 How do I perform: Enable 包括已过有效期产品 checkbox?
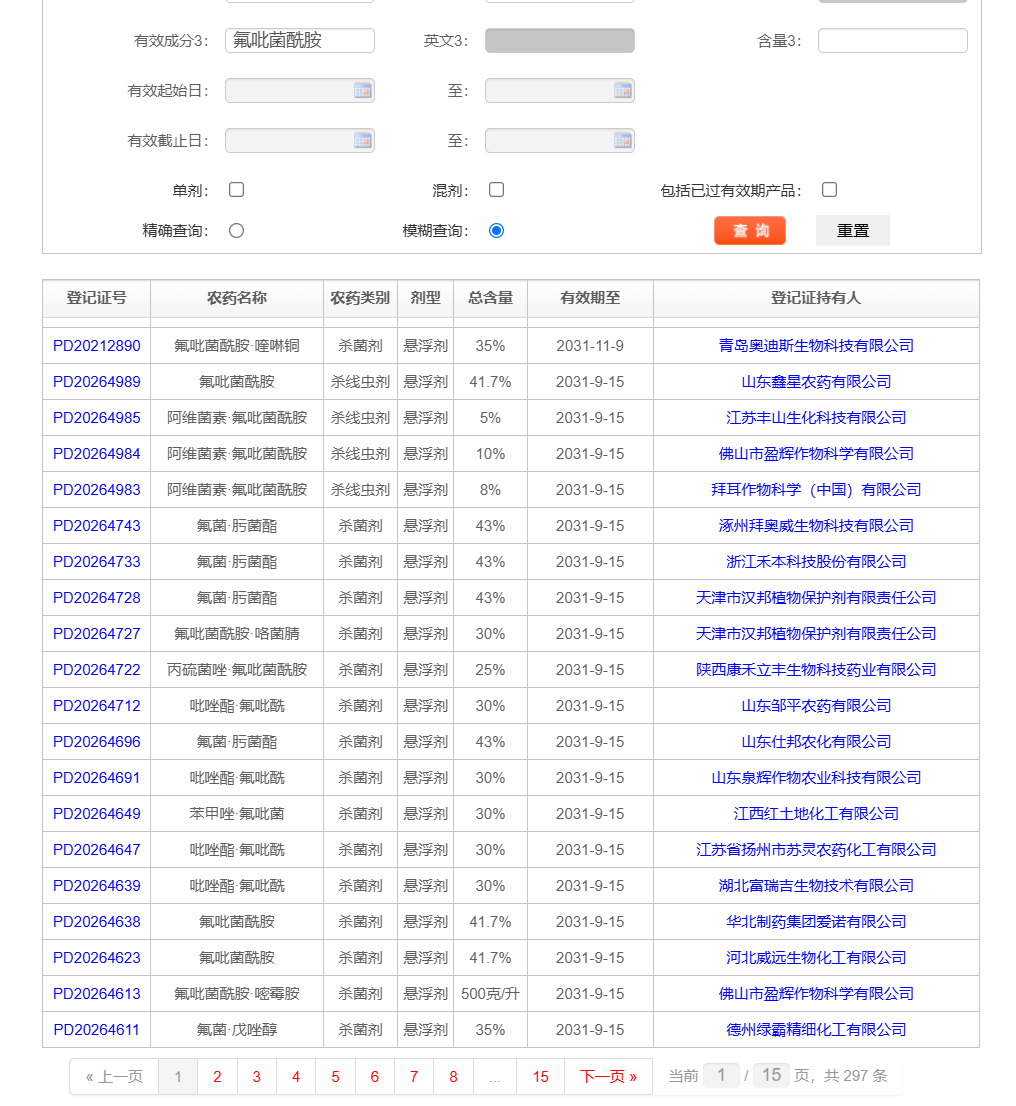tap(830, 190)
